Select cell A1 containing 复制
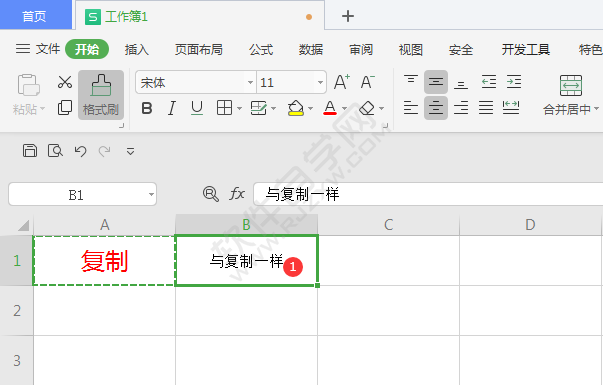 pos(104,261)
